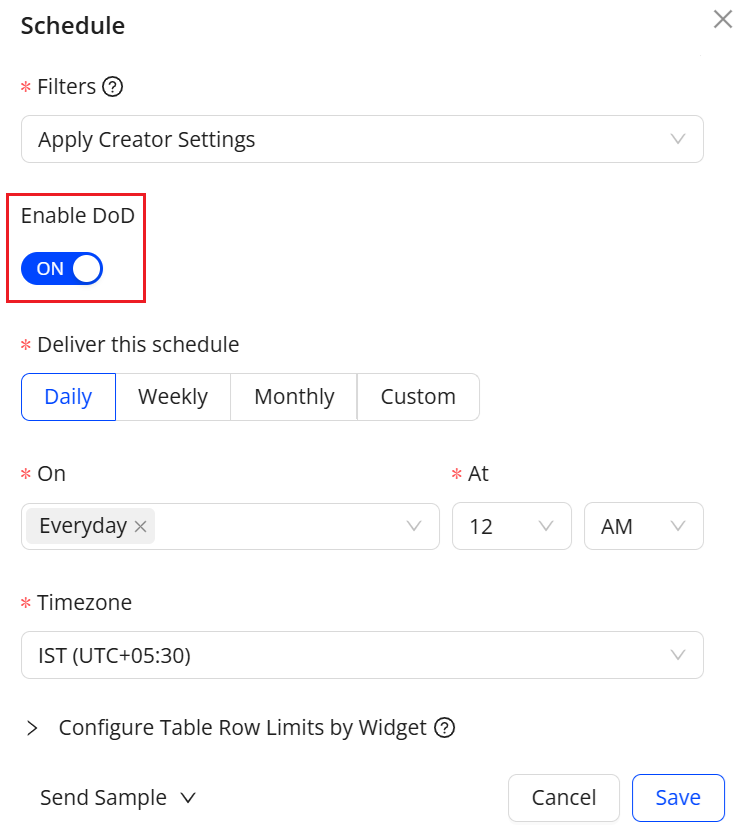Expand Configure Table Row Limits by Widget
Image resolution: width=743 pixels, height=828 pixels.
coord(32,728)
